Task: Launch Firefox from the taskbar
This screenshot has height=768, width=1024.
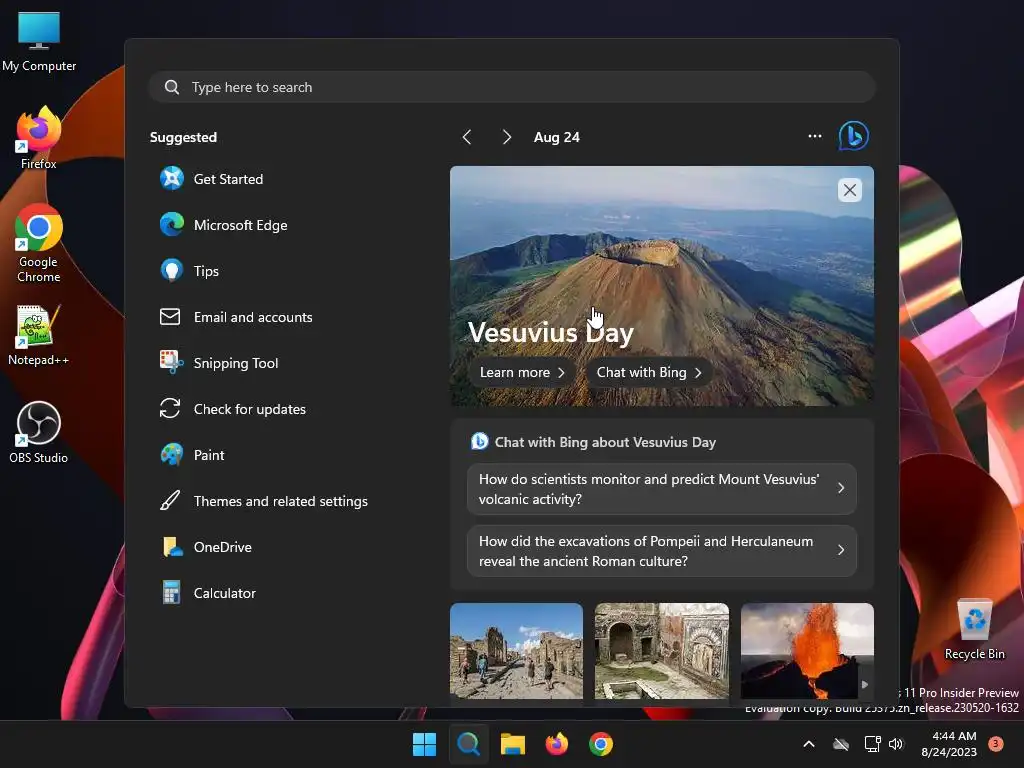Action: click(x=556, y=744)
